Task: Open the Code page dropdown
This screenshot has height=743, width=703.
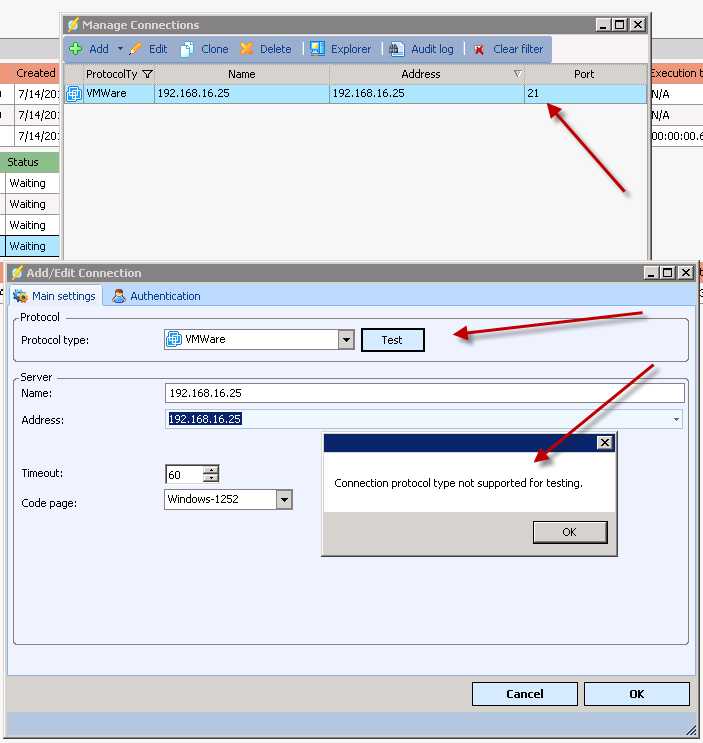Action: (284, 499)
